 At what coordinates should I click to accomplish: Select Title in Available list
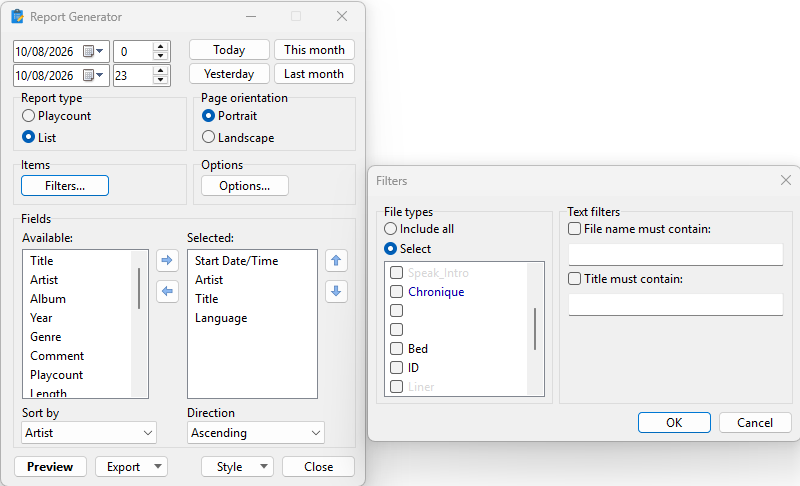pos(41,261)
